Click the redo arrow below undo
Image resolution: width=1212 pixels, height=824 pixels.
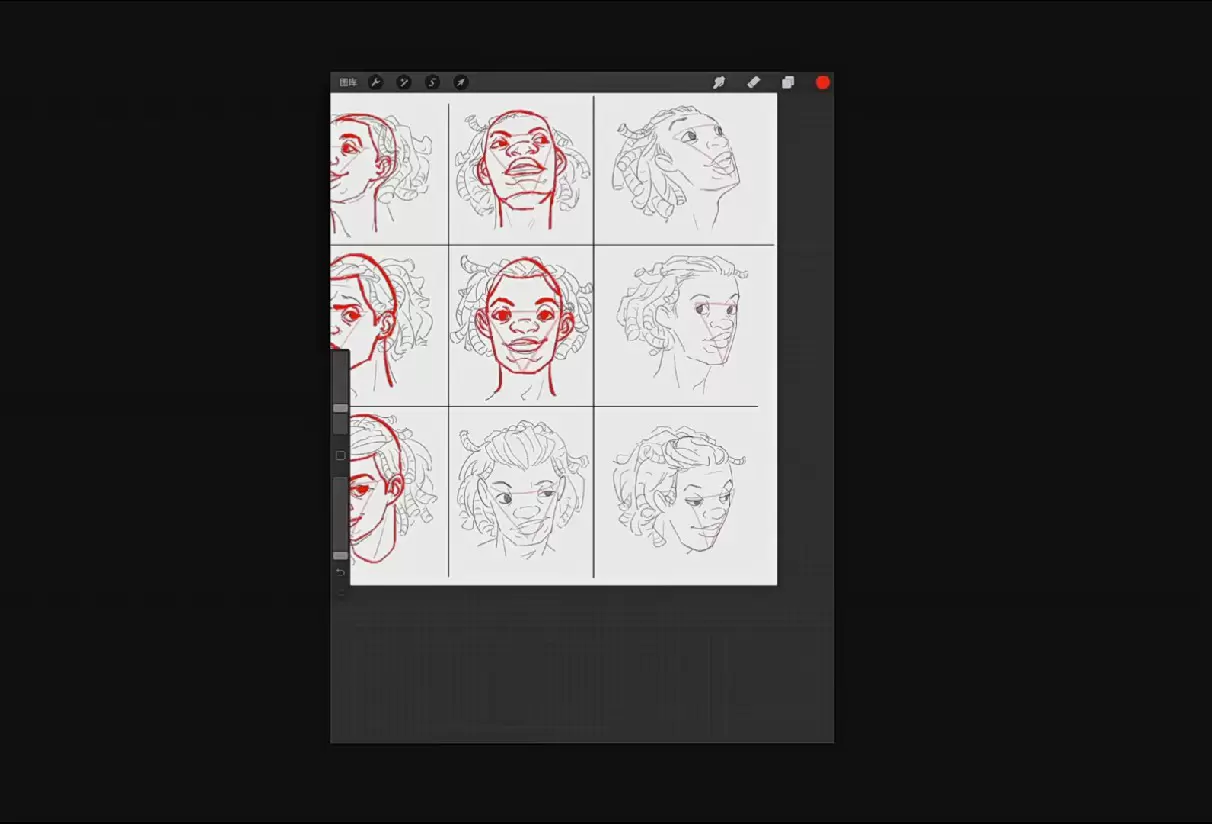point(340,592)
